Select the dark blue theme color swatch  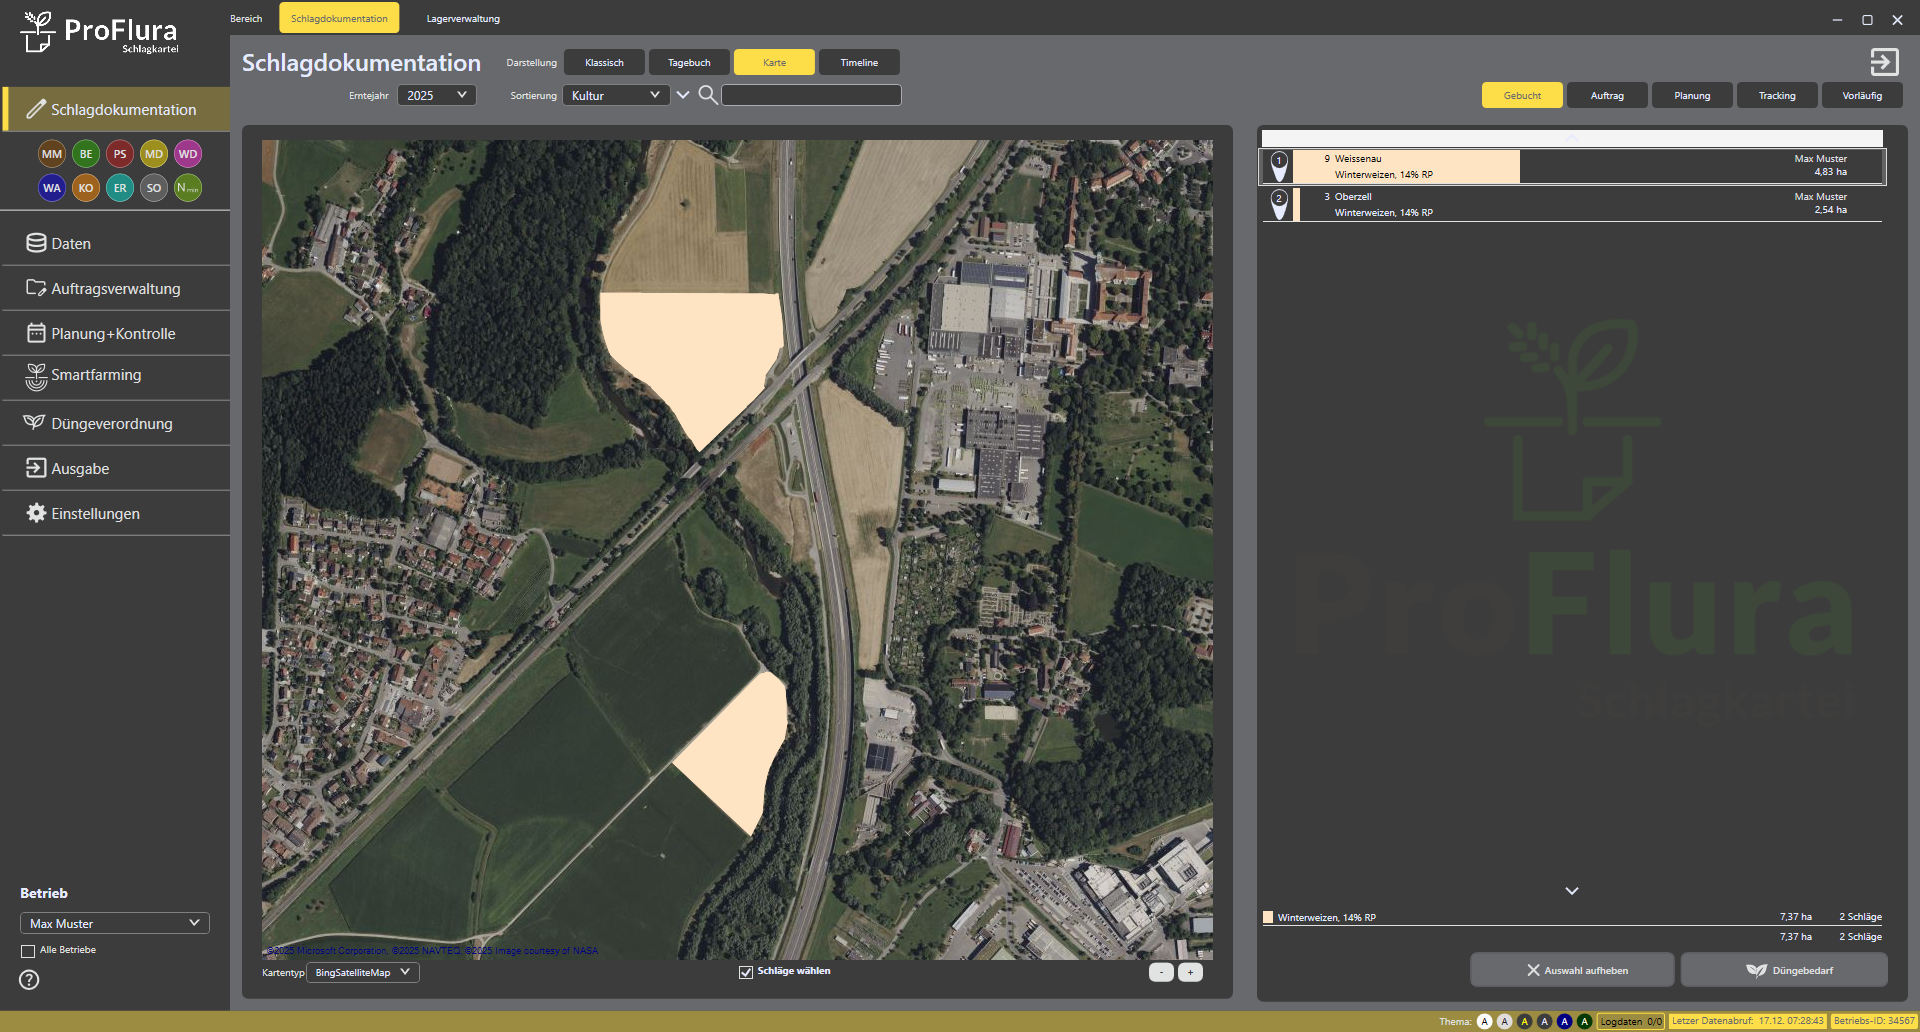pos(1564,1022)
